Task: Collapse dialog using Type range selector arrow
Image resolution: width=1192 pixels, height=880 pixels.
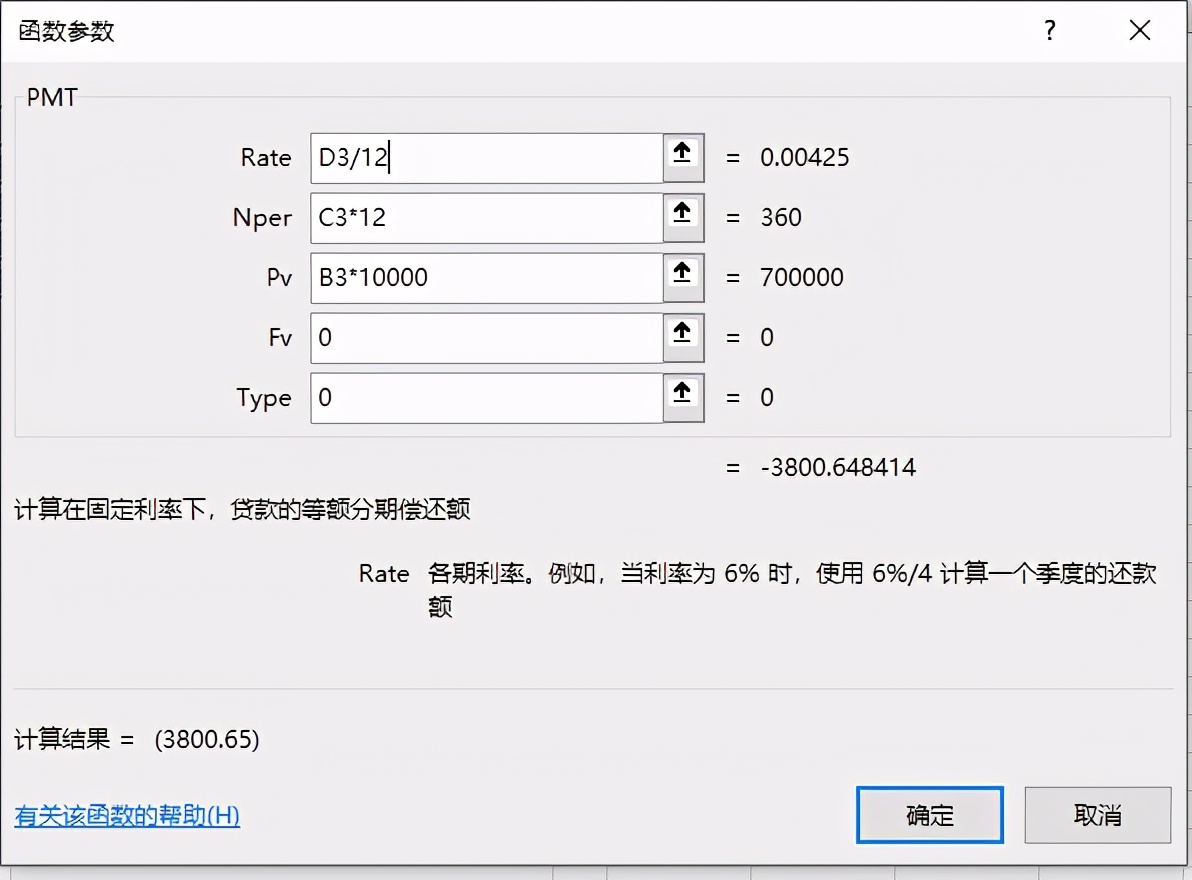Action: pos(683,397)
